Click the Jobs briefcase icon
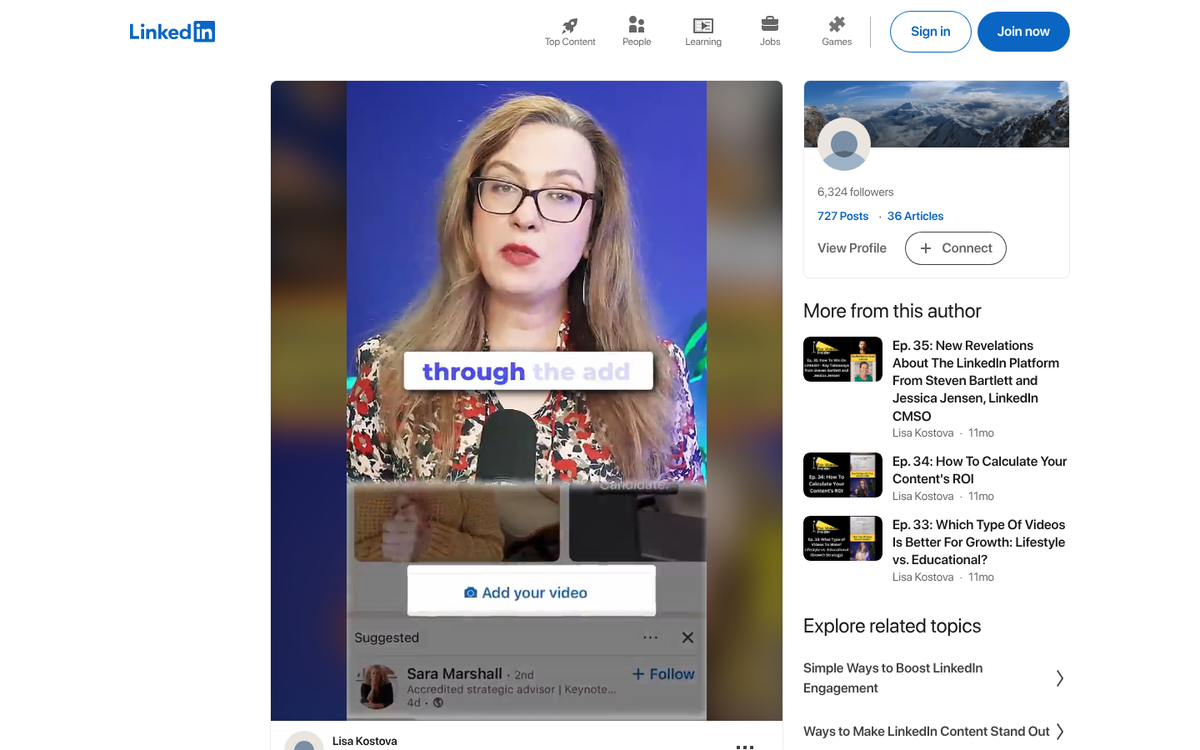1200x750 pixels. 770,25
